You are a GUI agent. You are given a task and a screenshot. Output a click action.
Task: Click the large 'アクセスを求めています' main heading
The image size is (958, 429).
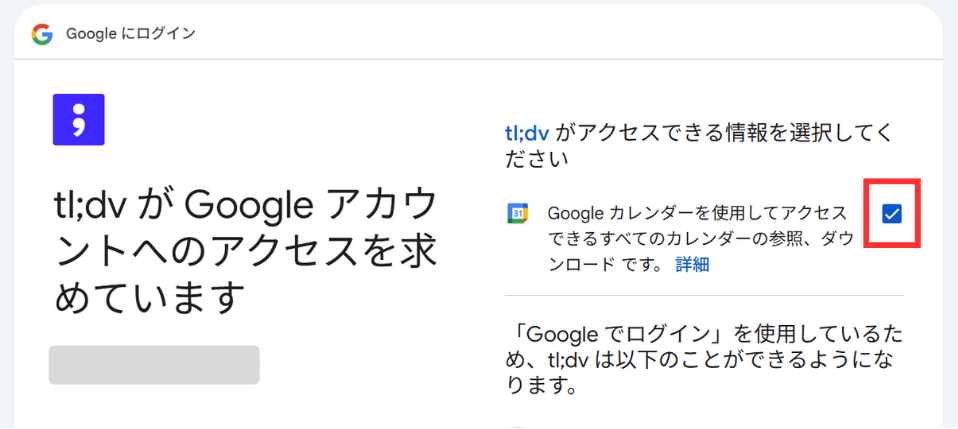click(246, 252)
